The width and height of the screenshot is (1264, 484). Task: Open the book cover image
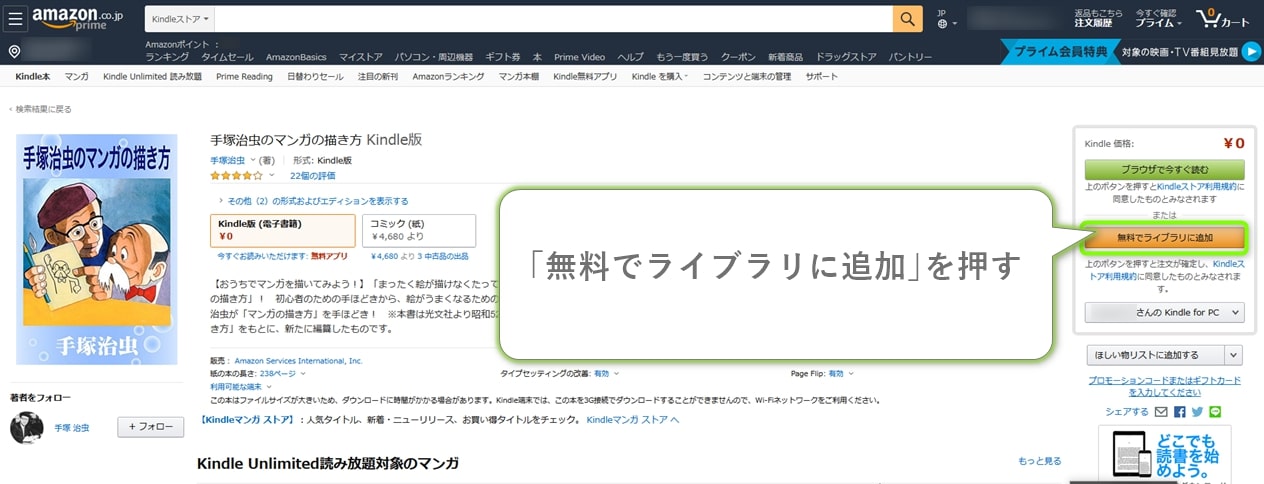pos(96,249)
